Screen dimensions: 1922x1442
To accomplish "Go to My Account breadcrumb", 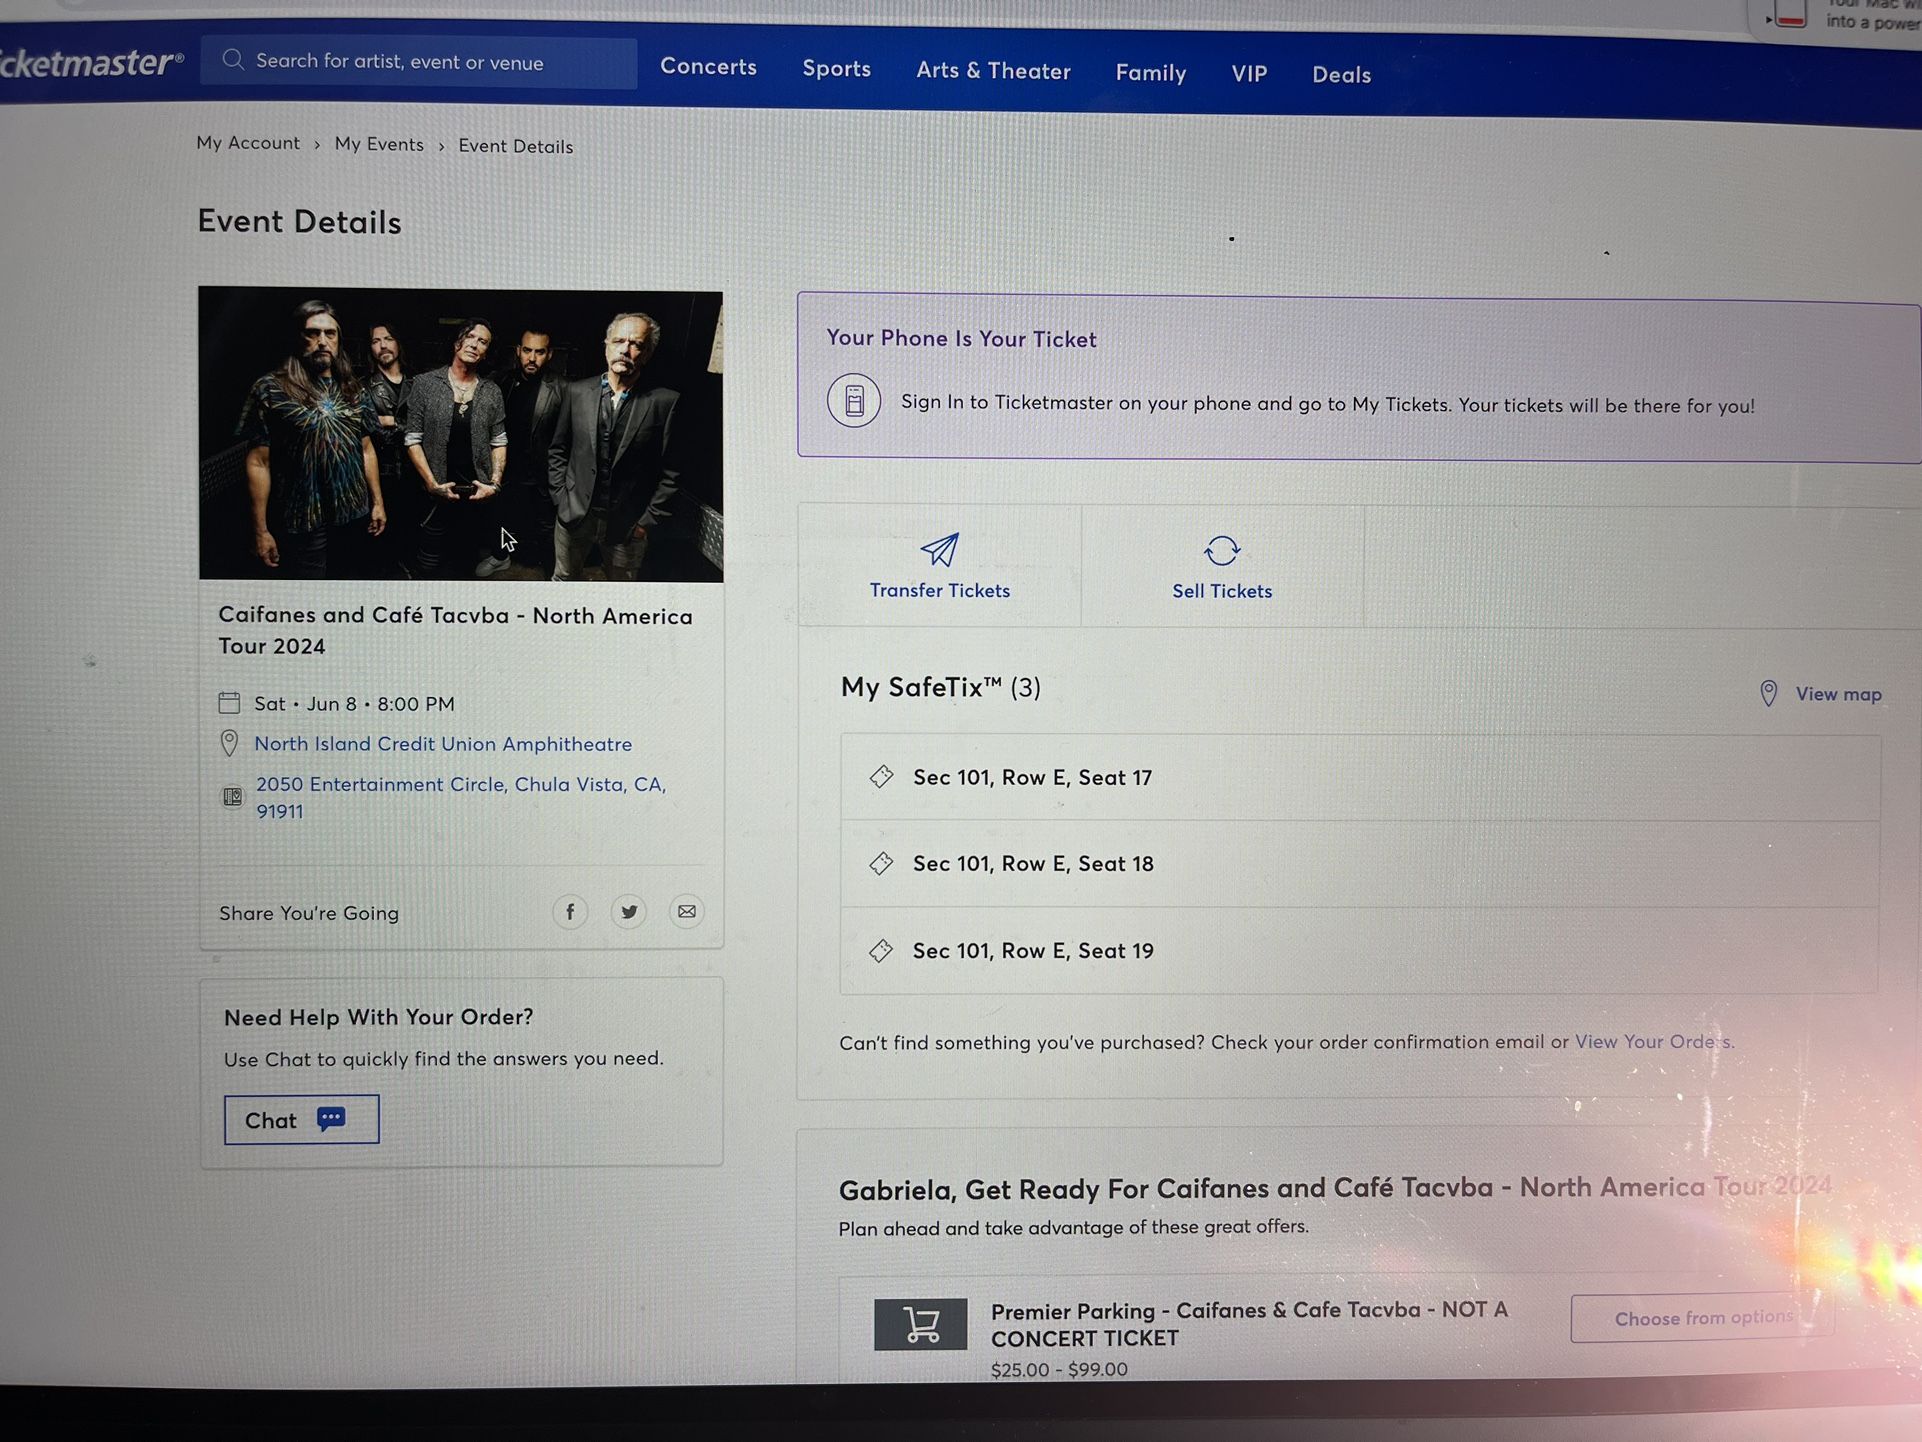I will coord(248,142).
